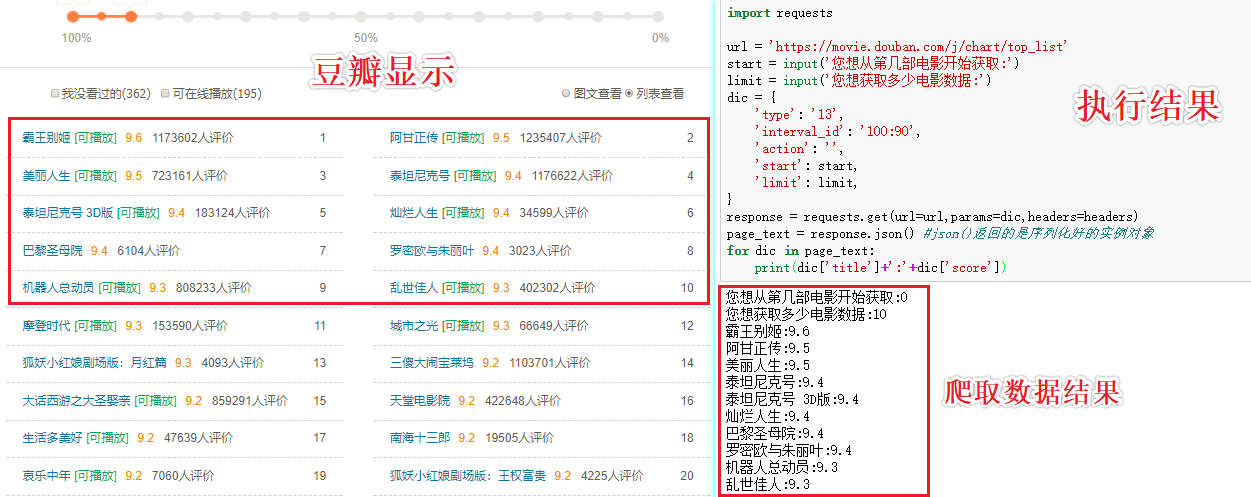Click [可播放] next to 乱世佳人 in the list
This screenshot has height=497, width=1251.
464,288
